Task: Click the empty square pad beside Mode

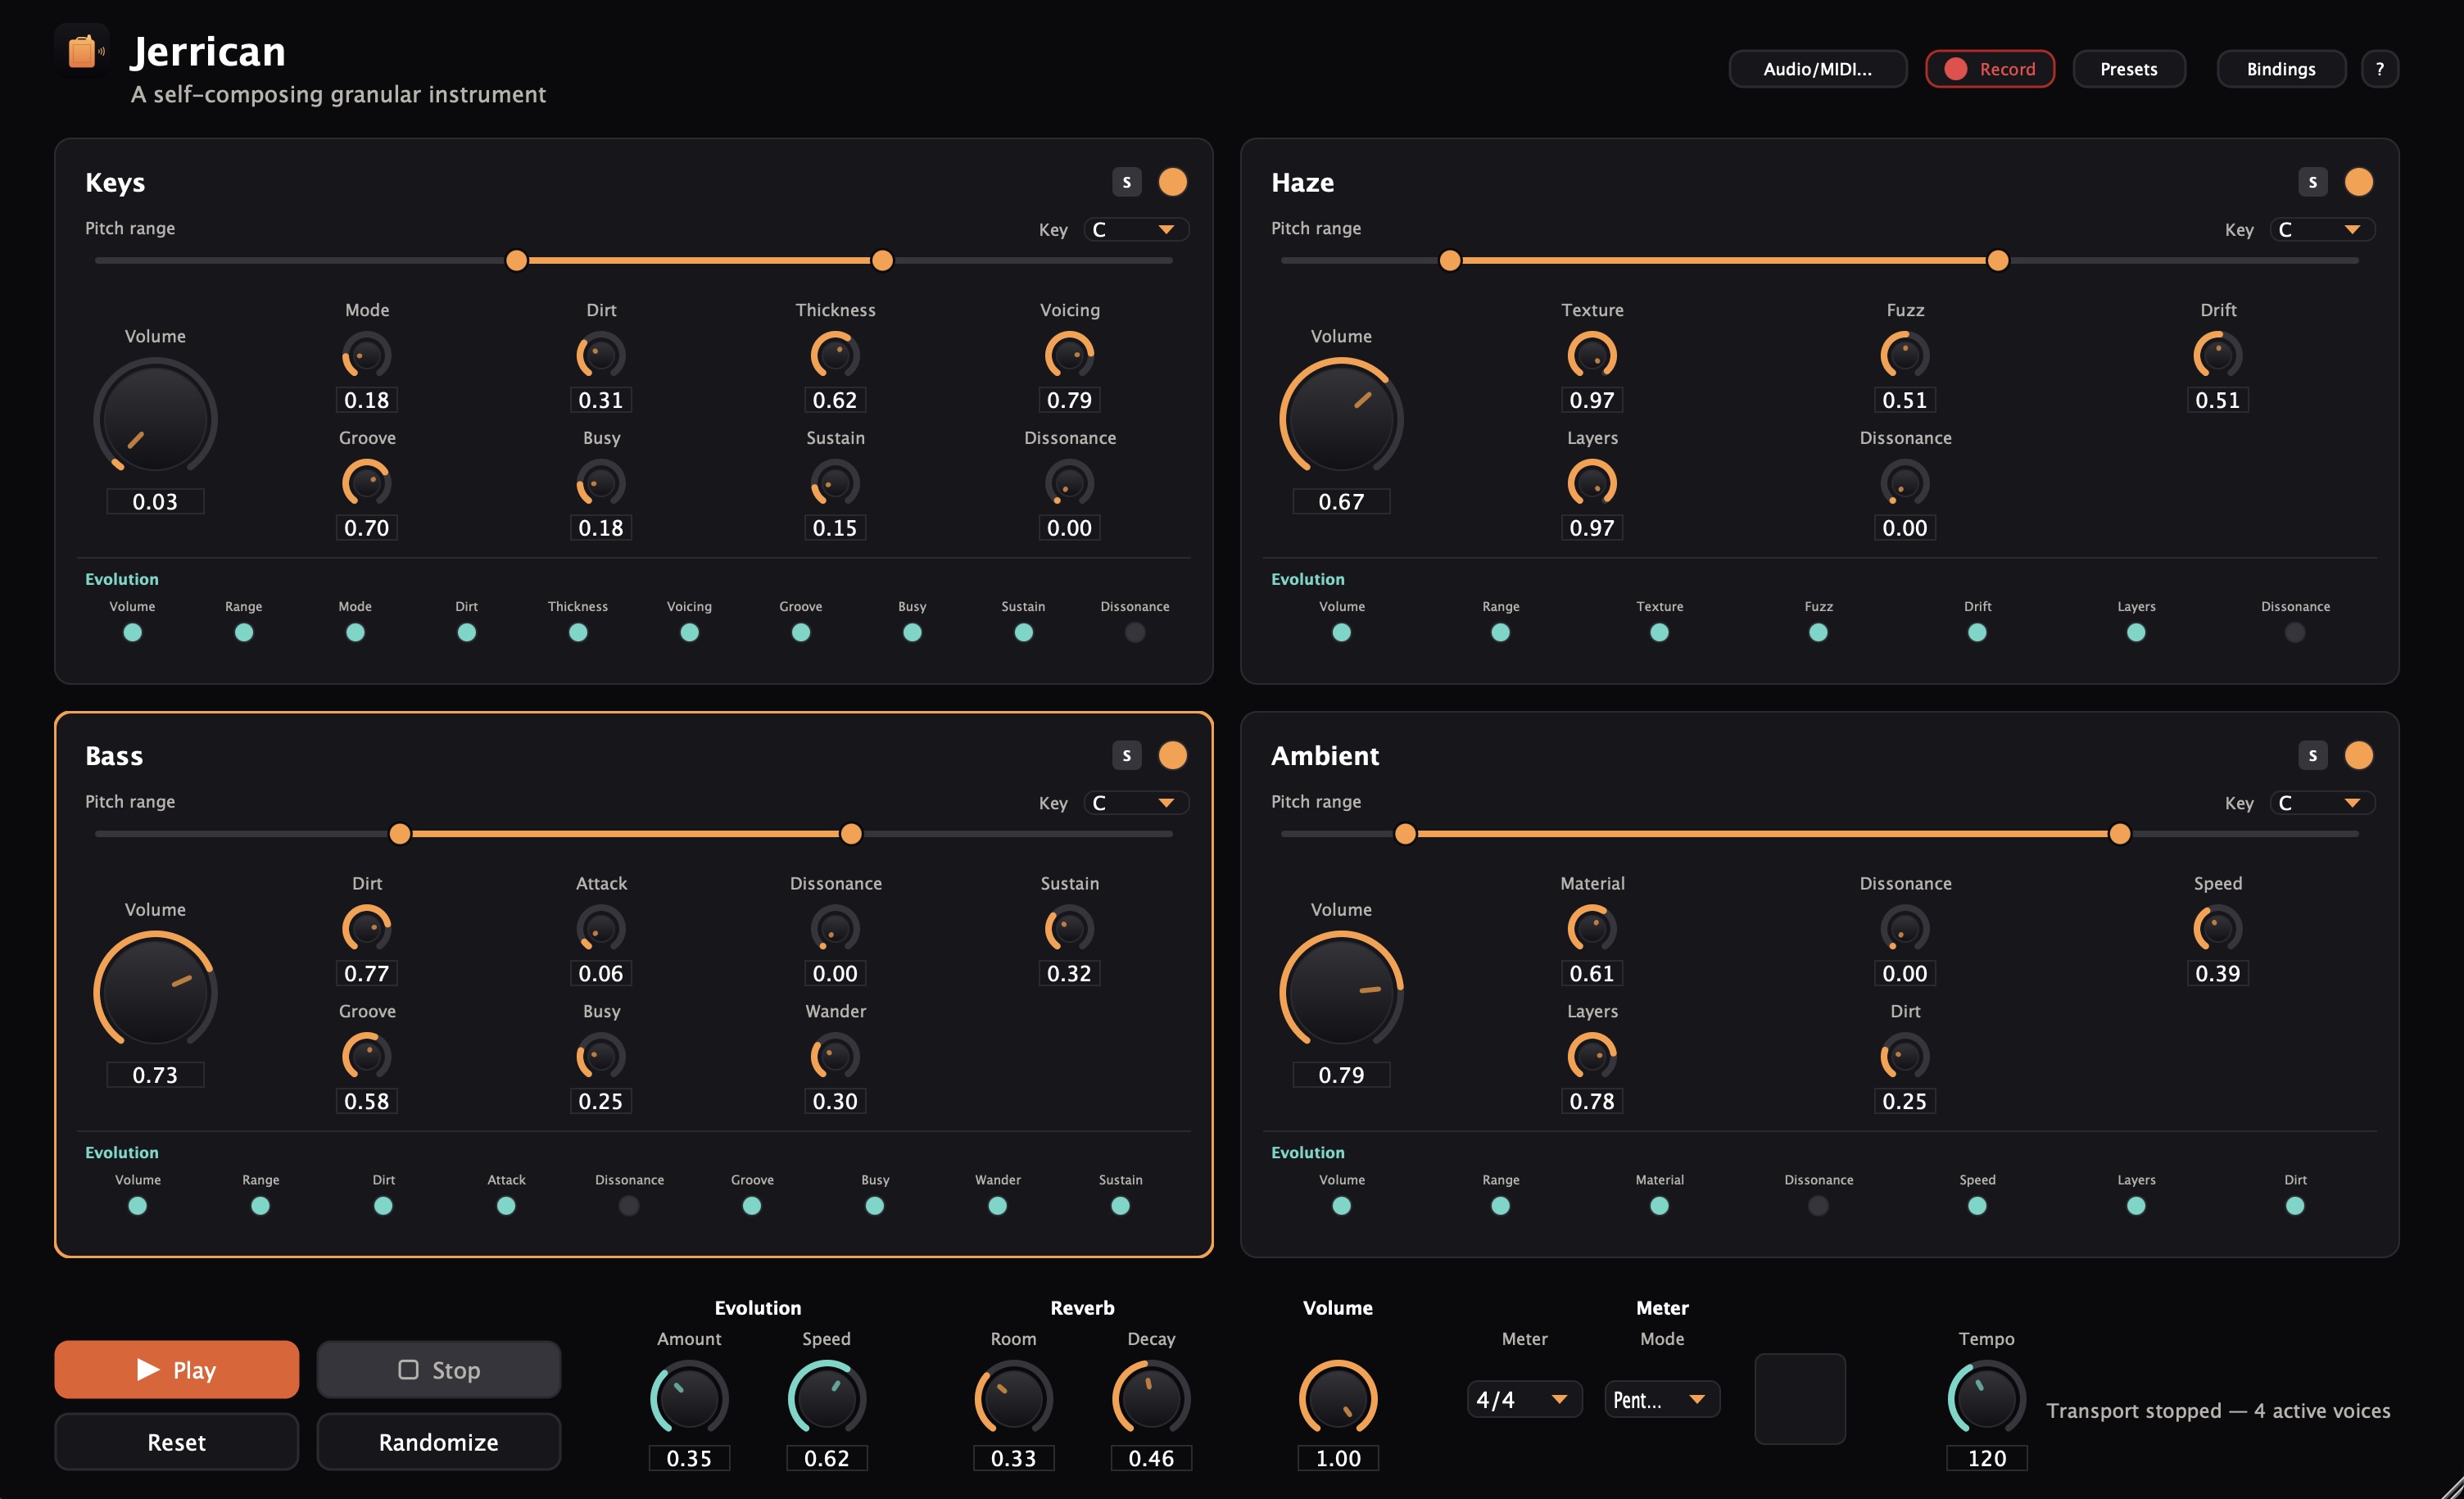Action: point(1799,1399)
